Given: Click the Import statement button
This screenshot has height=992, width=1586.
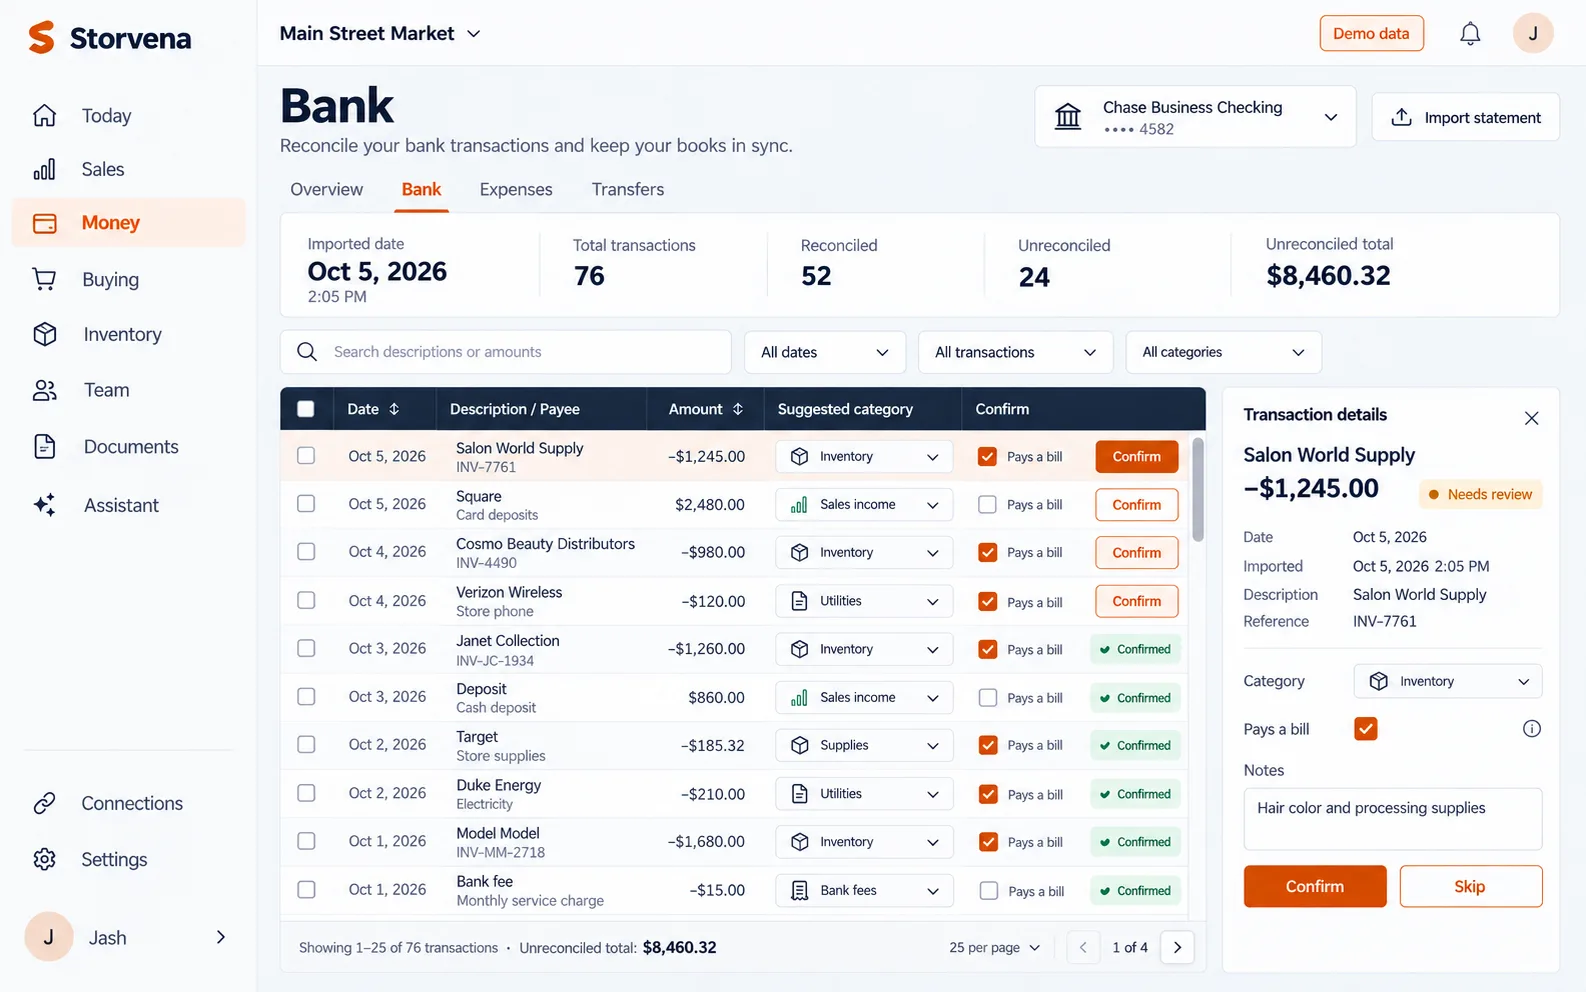Looking at the screenshot, I should 1465,117.
